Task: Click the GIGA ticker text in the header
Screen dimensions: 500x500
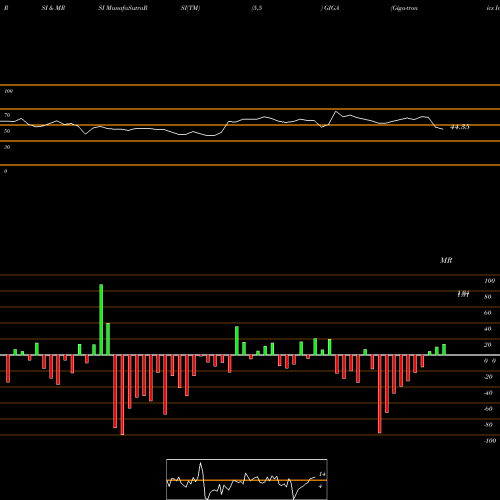Action: click(331, 8)
